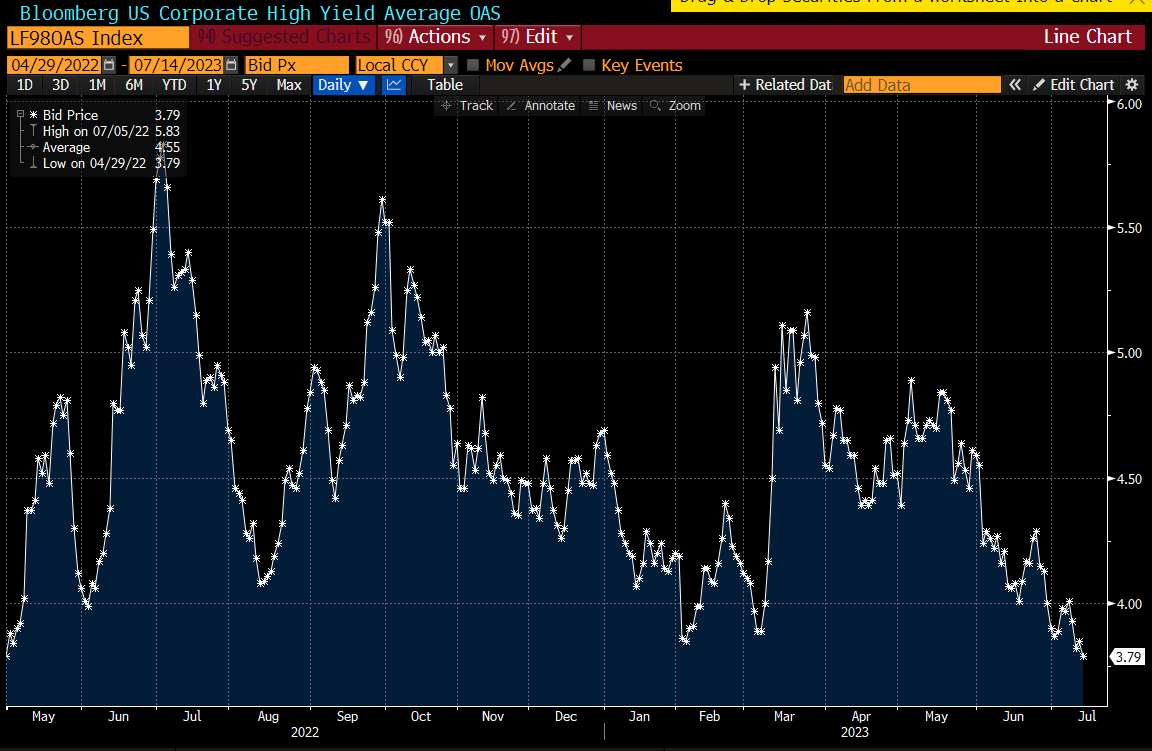Click the Related Data button

[x=785, y=85]
